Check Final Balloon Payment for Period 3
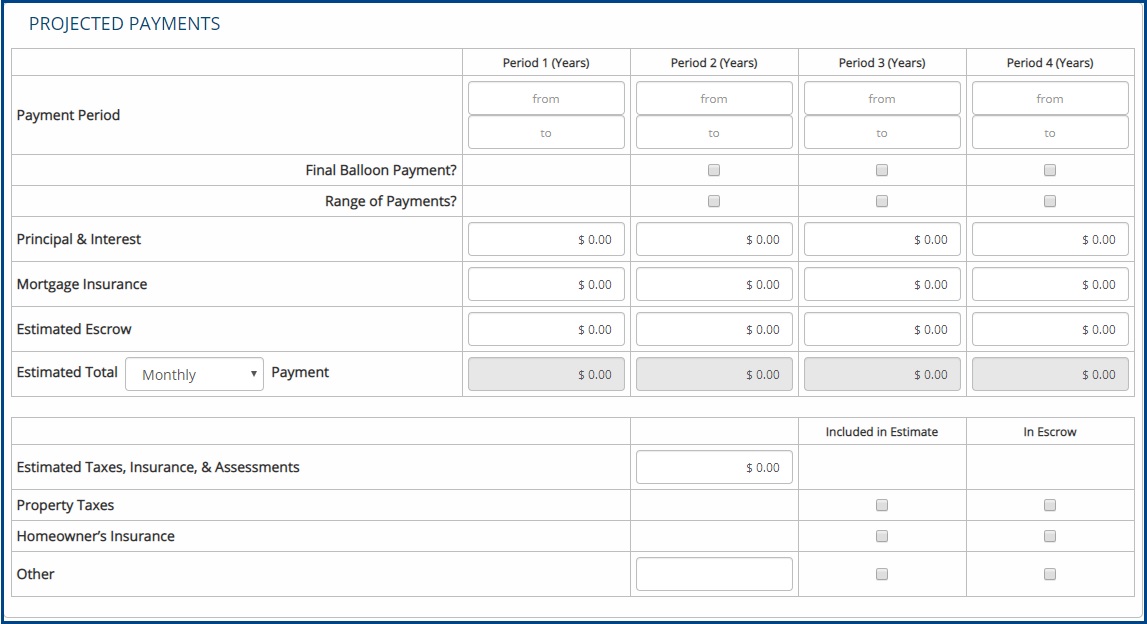The image size is (1147, 624). pos(882,170)
